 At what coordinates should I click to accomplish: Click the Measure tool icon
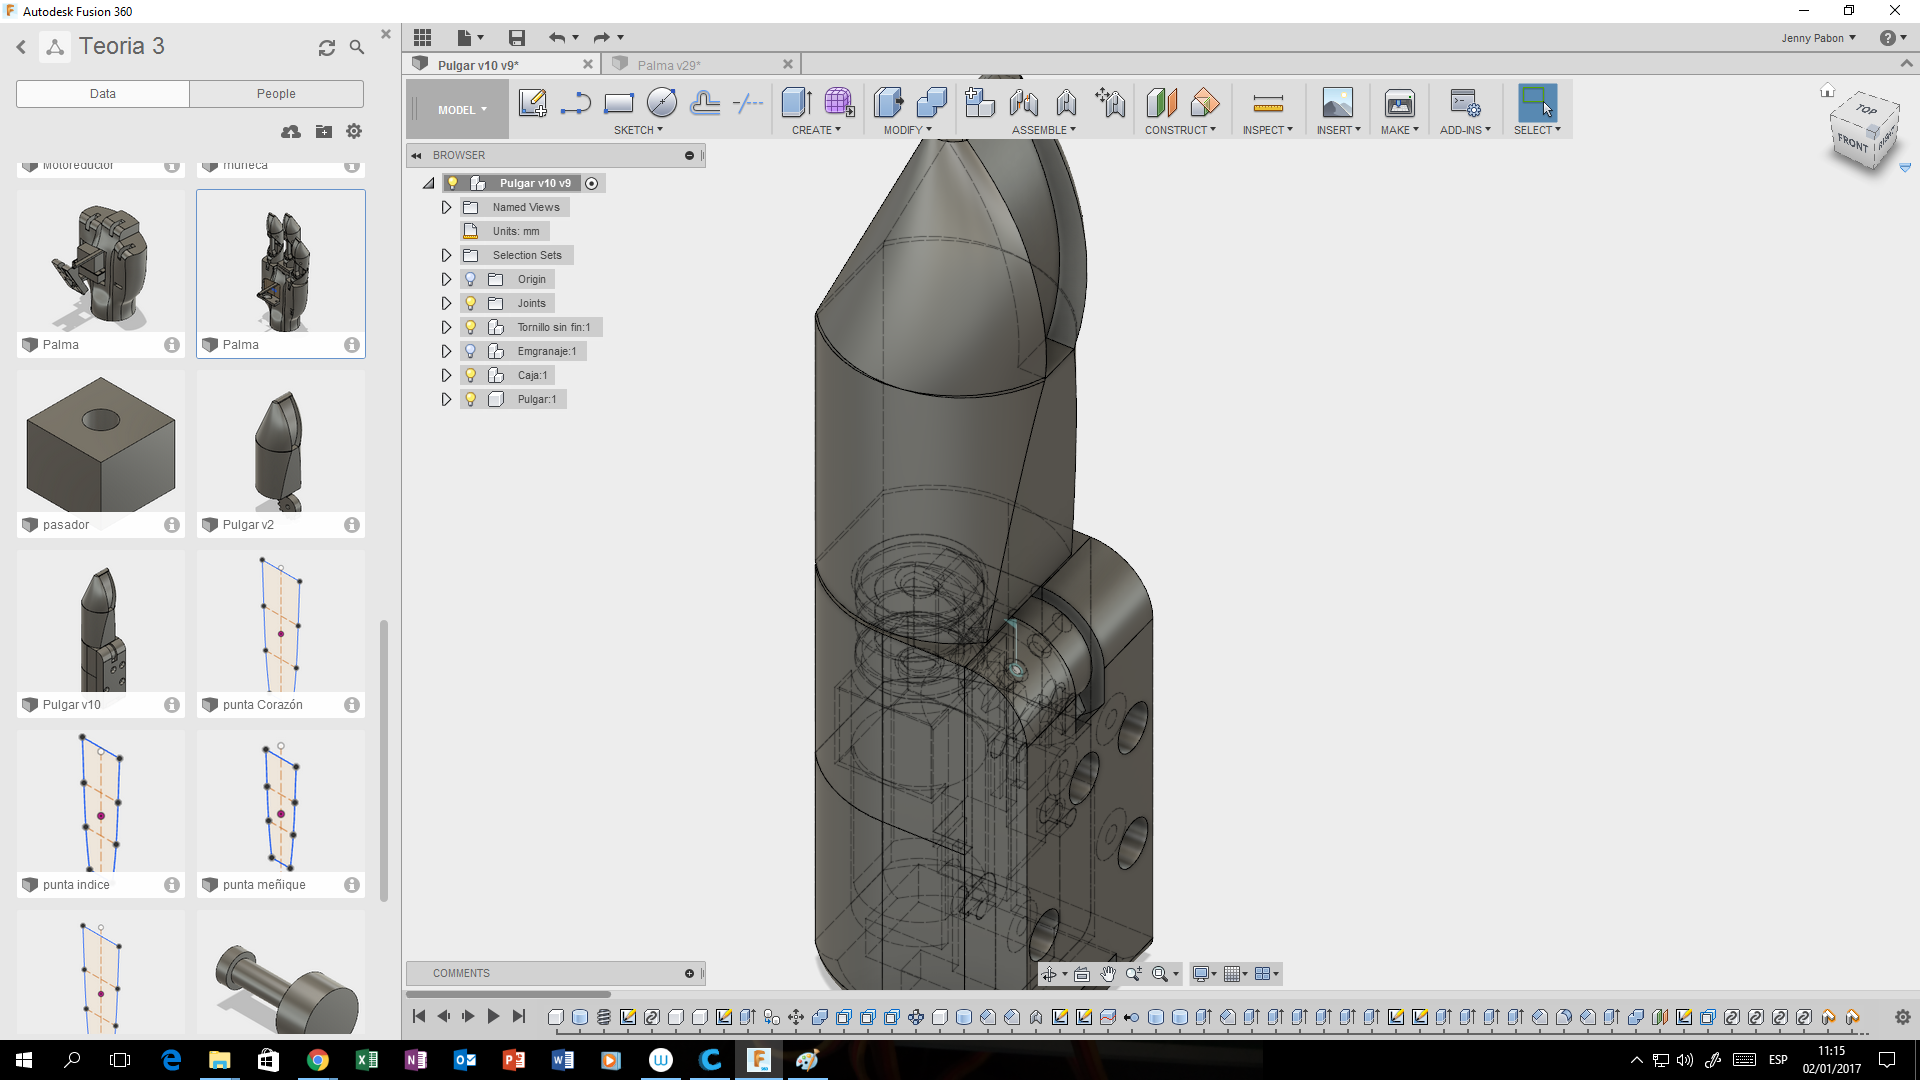(x=1267, y=103)
